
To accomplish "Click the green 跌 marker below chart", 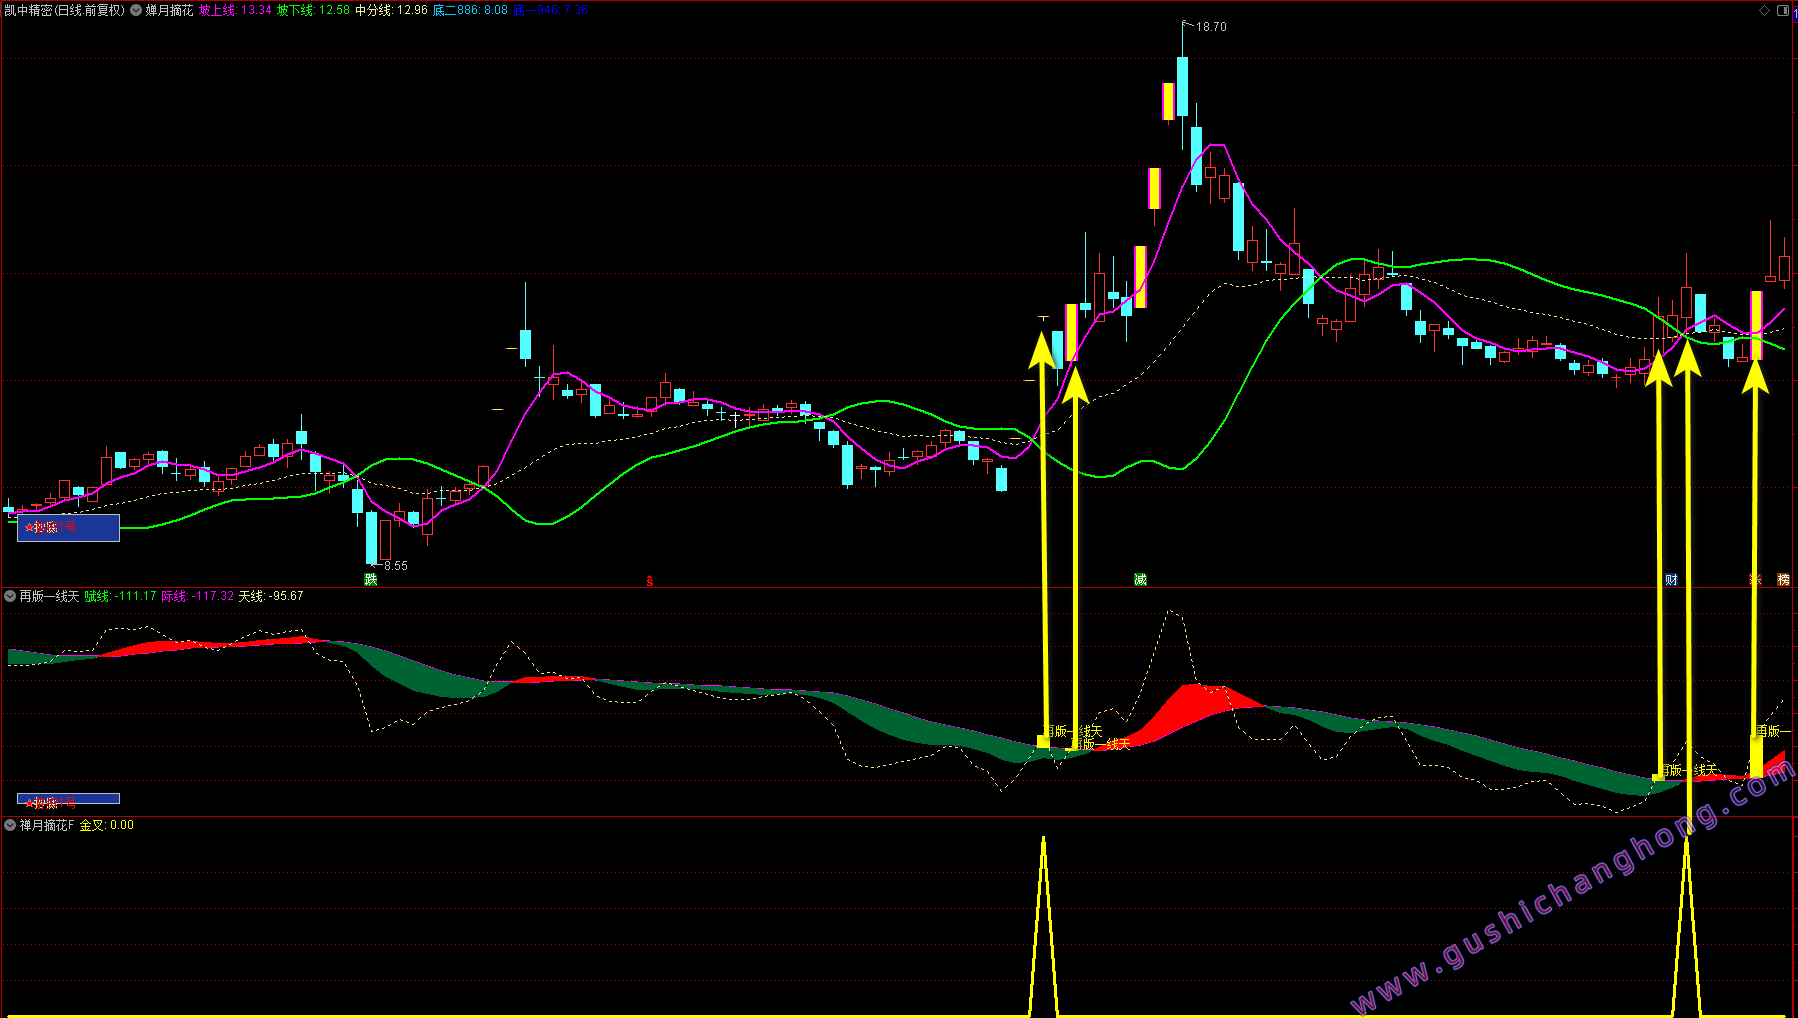I will pyautogui.click(x=371, y=580).
